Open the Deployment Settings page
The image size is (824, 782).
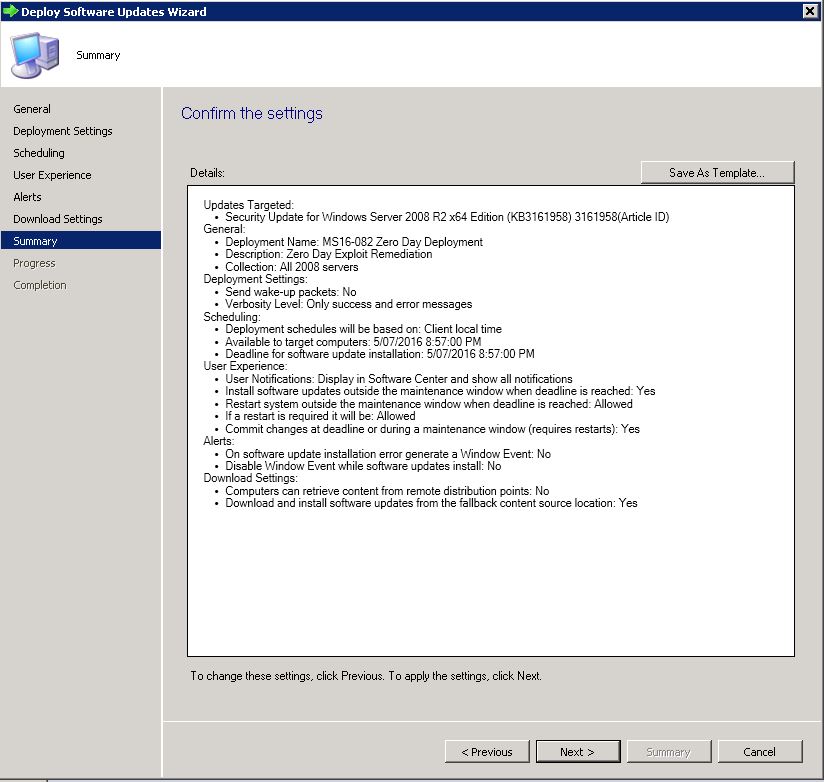pos(63,131)
